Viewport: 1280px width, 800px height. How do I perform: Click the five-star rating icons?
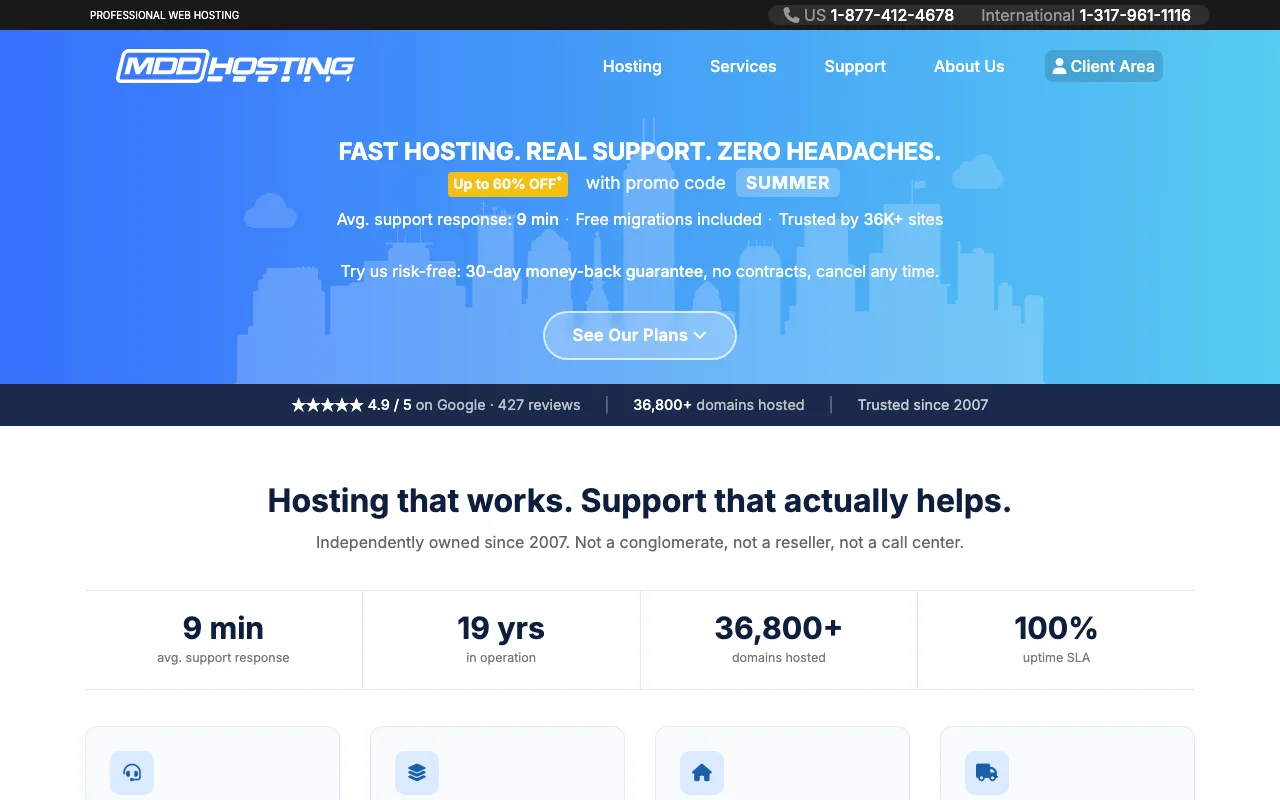click(x=327, y=405)
